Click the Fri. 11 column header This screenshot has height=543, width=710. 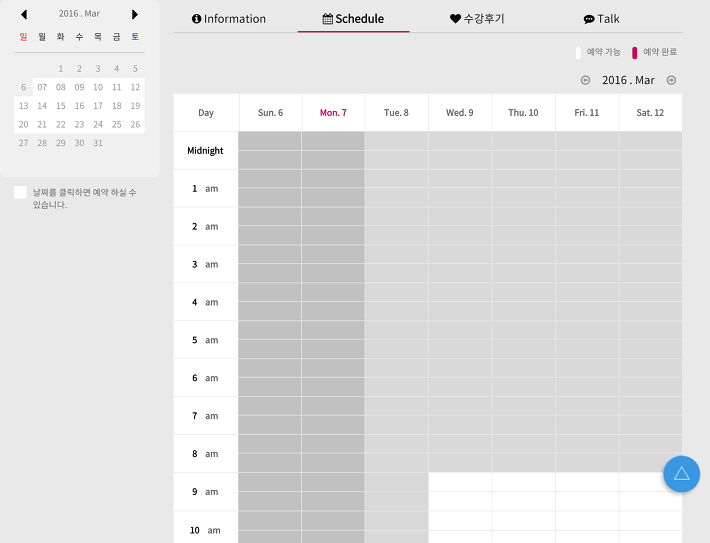pyautogui.click(x=586, y=113)
